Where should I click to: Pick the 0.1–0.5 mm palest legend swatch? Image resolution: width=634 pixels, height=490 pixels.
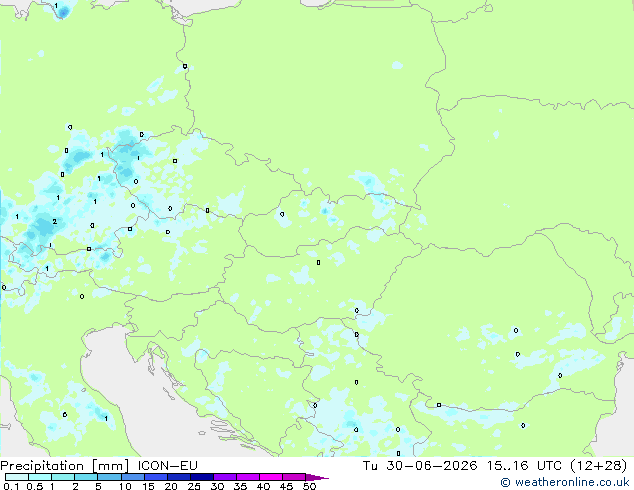pos(17,477)
